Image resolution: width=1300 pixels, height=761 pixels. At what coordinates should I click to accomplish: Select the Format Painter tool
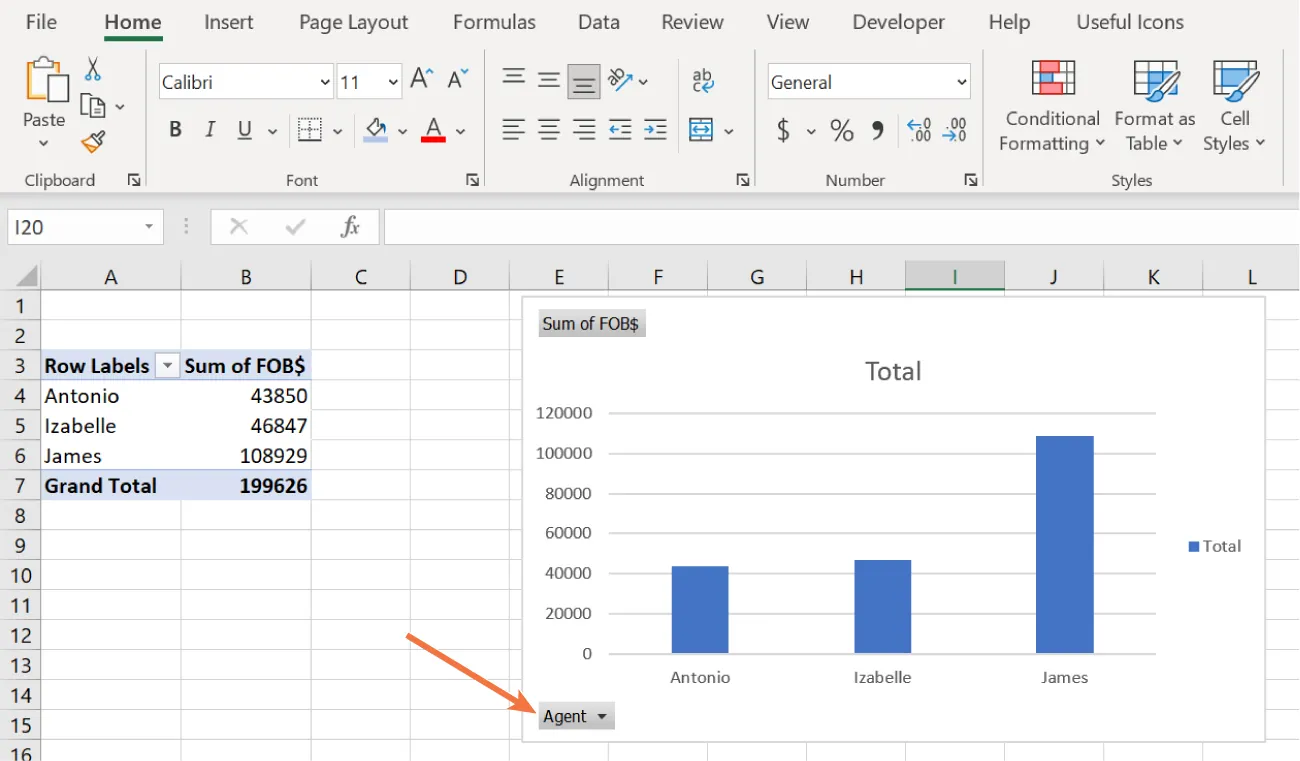(x=93, y=142)
